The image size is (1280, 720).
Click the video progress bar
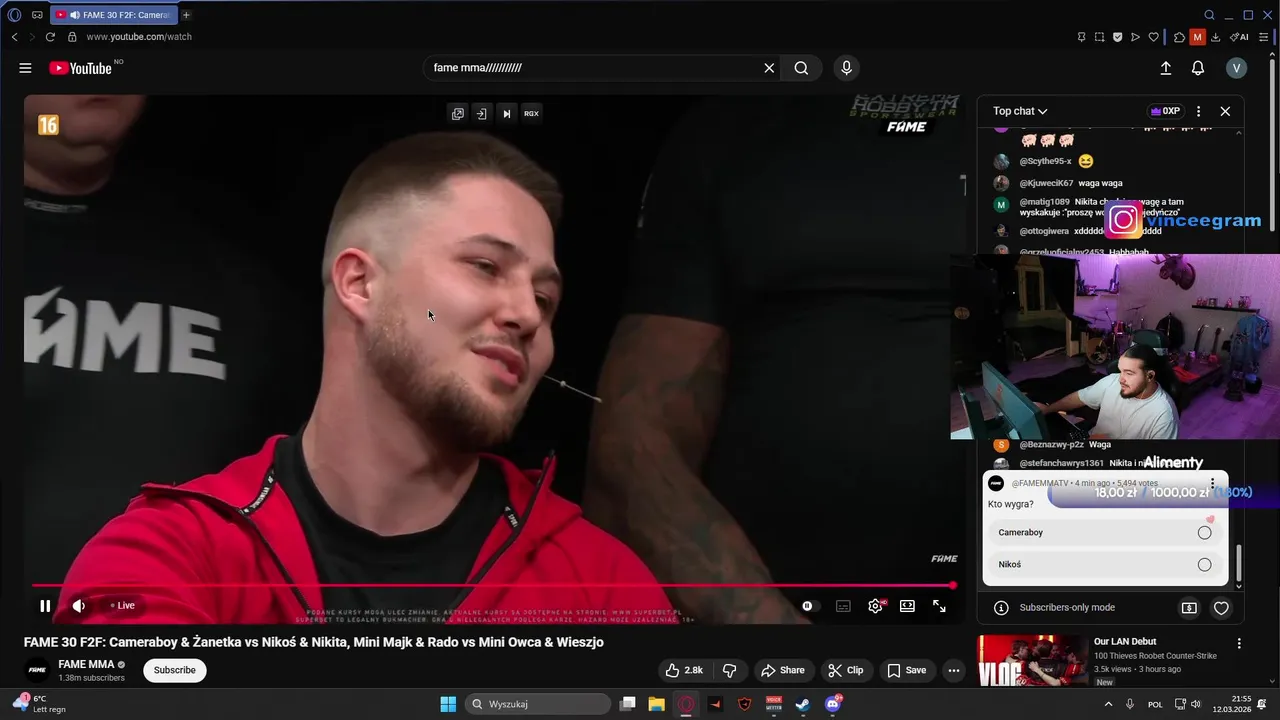tap(494, 585)
